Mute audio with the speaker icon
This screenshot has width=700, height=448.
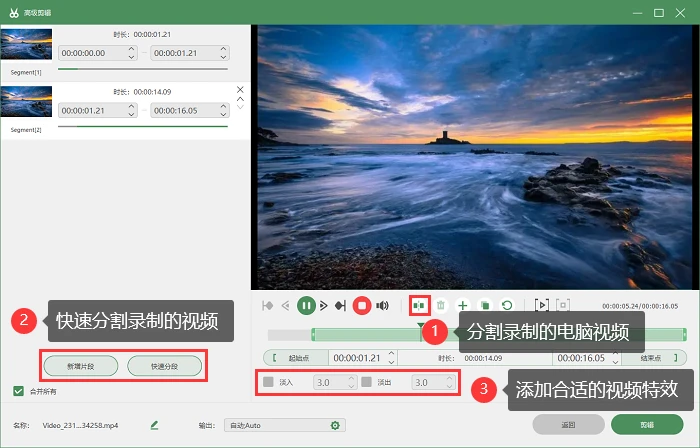coord(383,306)
